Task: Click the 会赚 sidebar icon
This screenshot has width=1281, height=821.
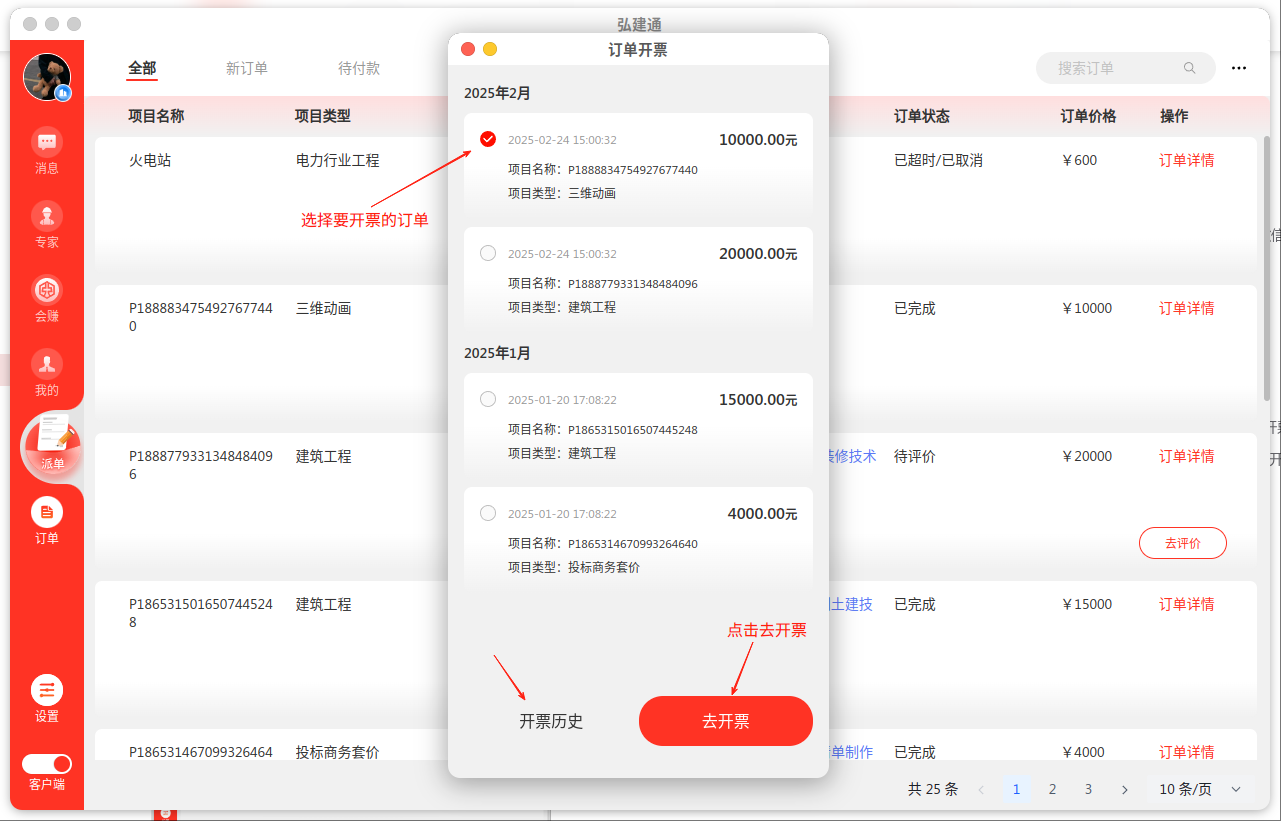Action: tap(47, 290)
